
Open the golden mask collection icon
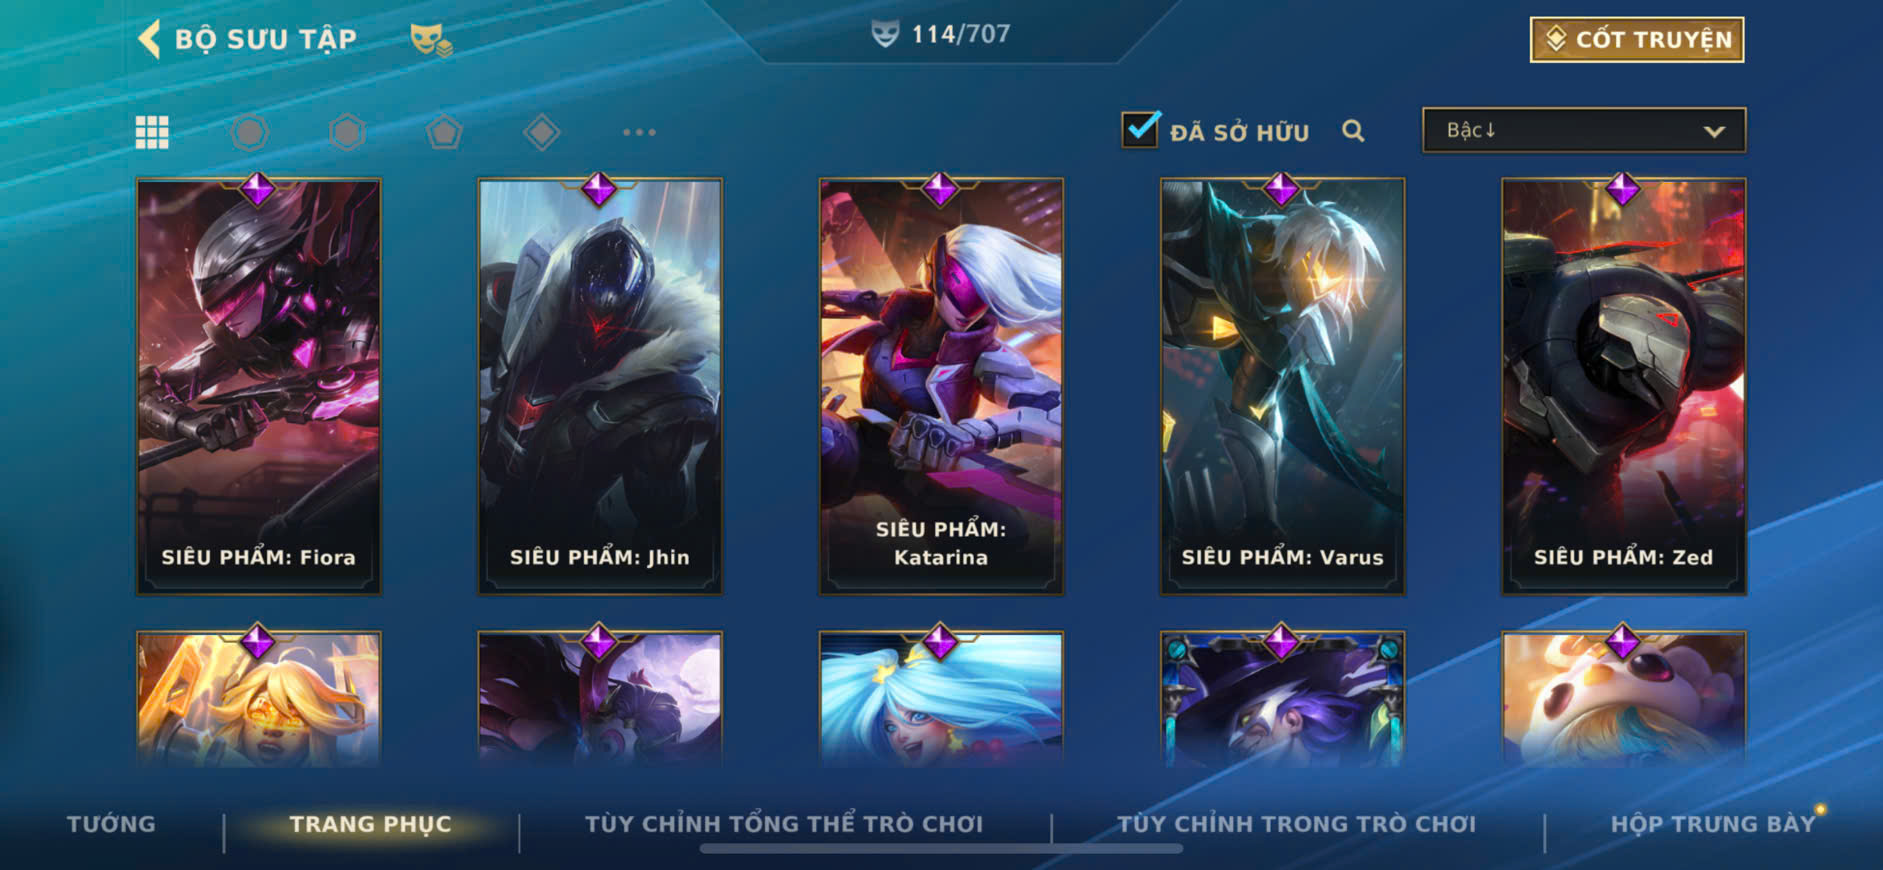(x=431, y=40)
